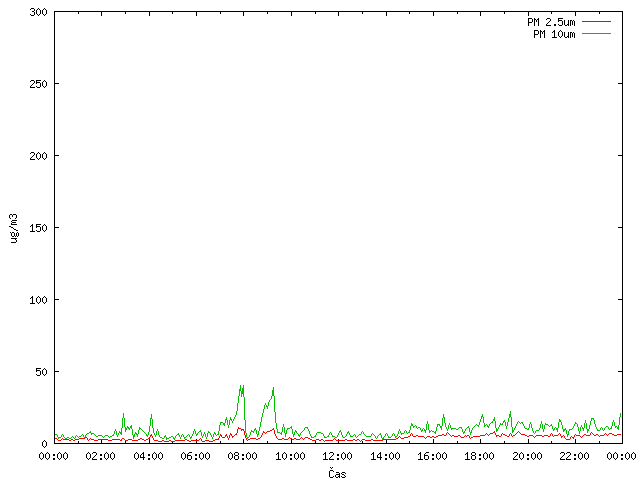This screenshot has width=640, height=480.
Task: Click the y-axis value 50
Action: [x=41, y=372]
